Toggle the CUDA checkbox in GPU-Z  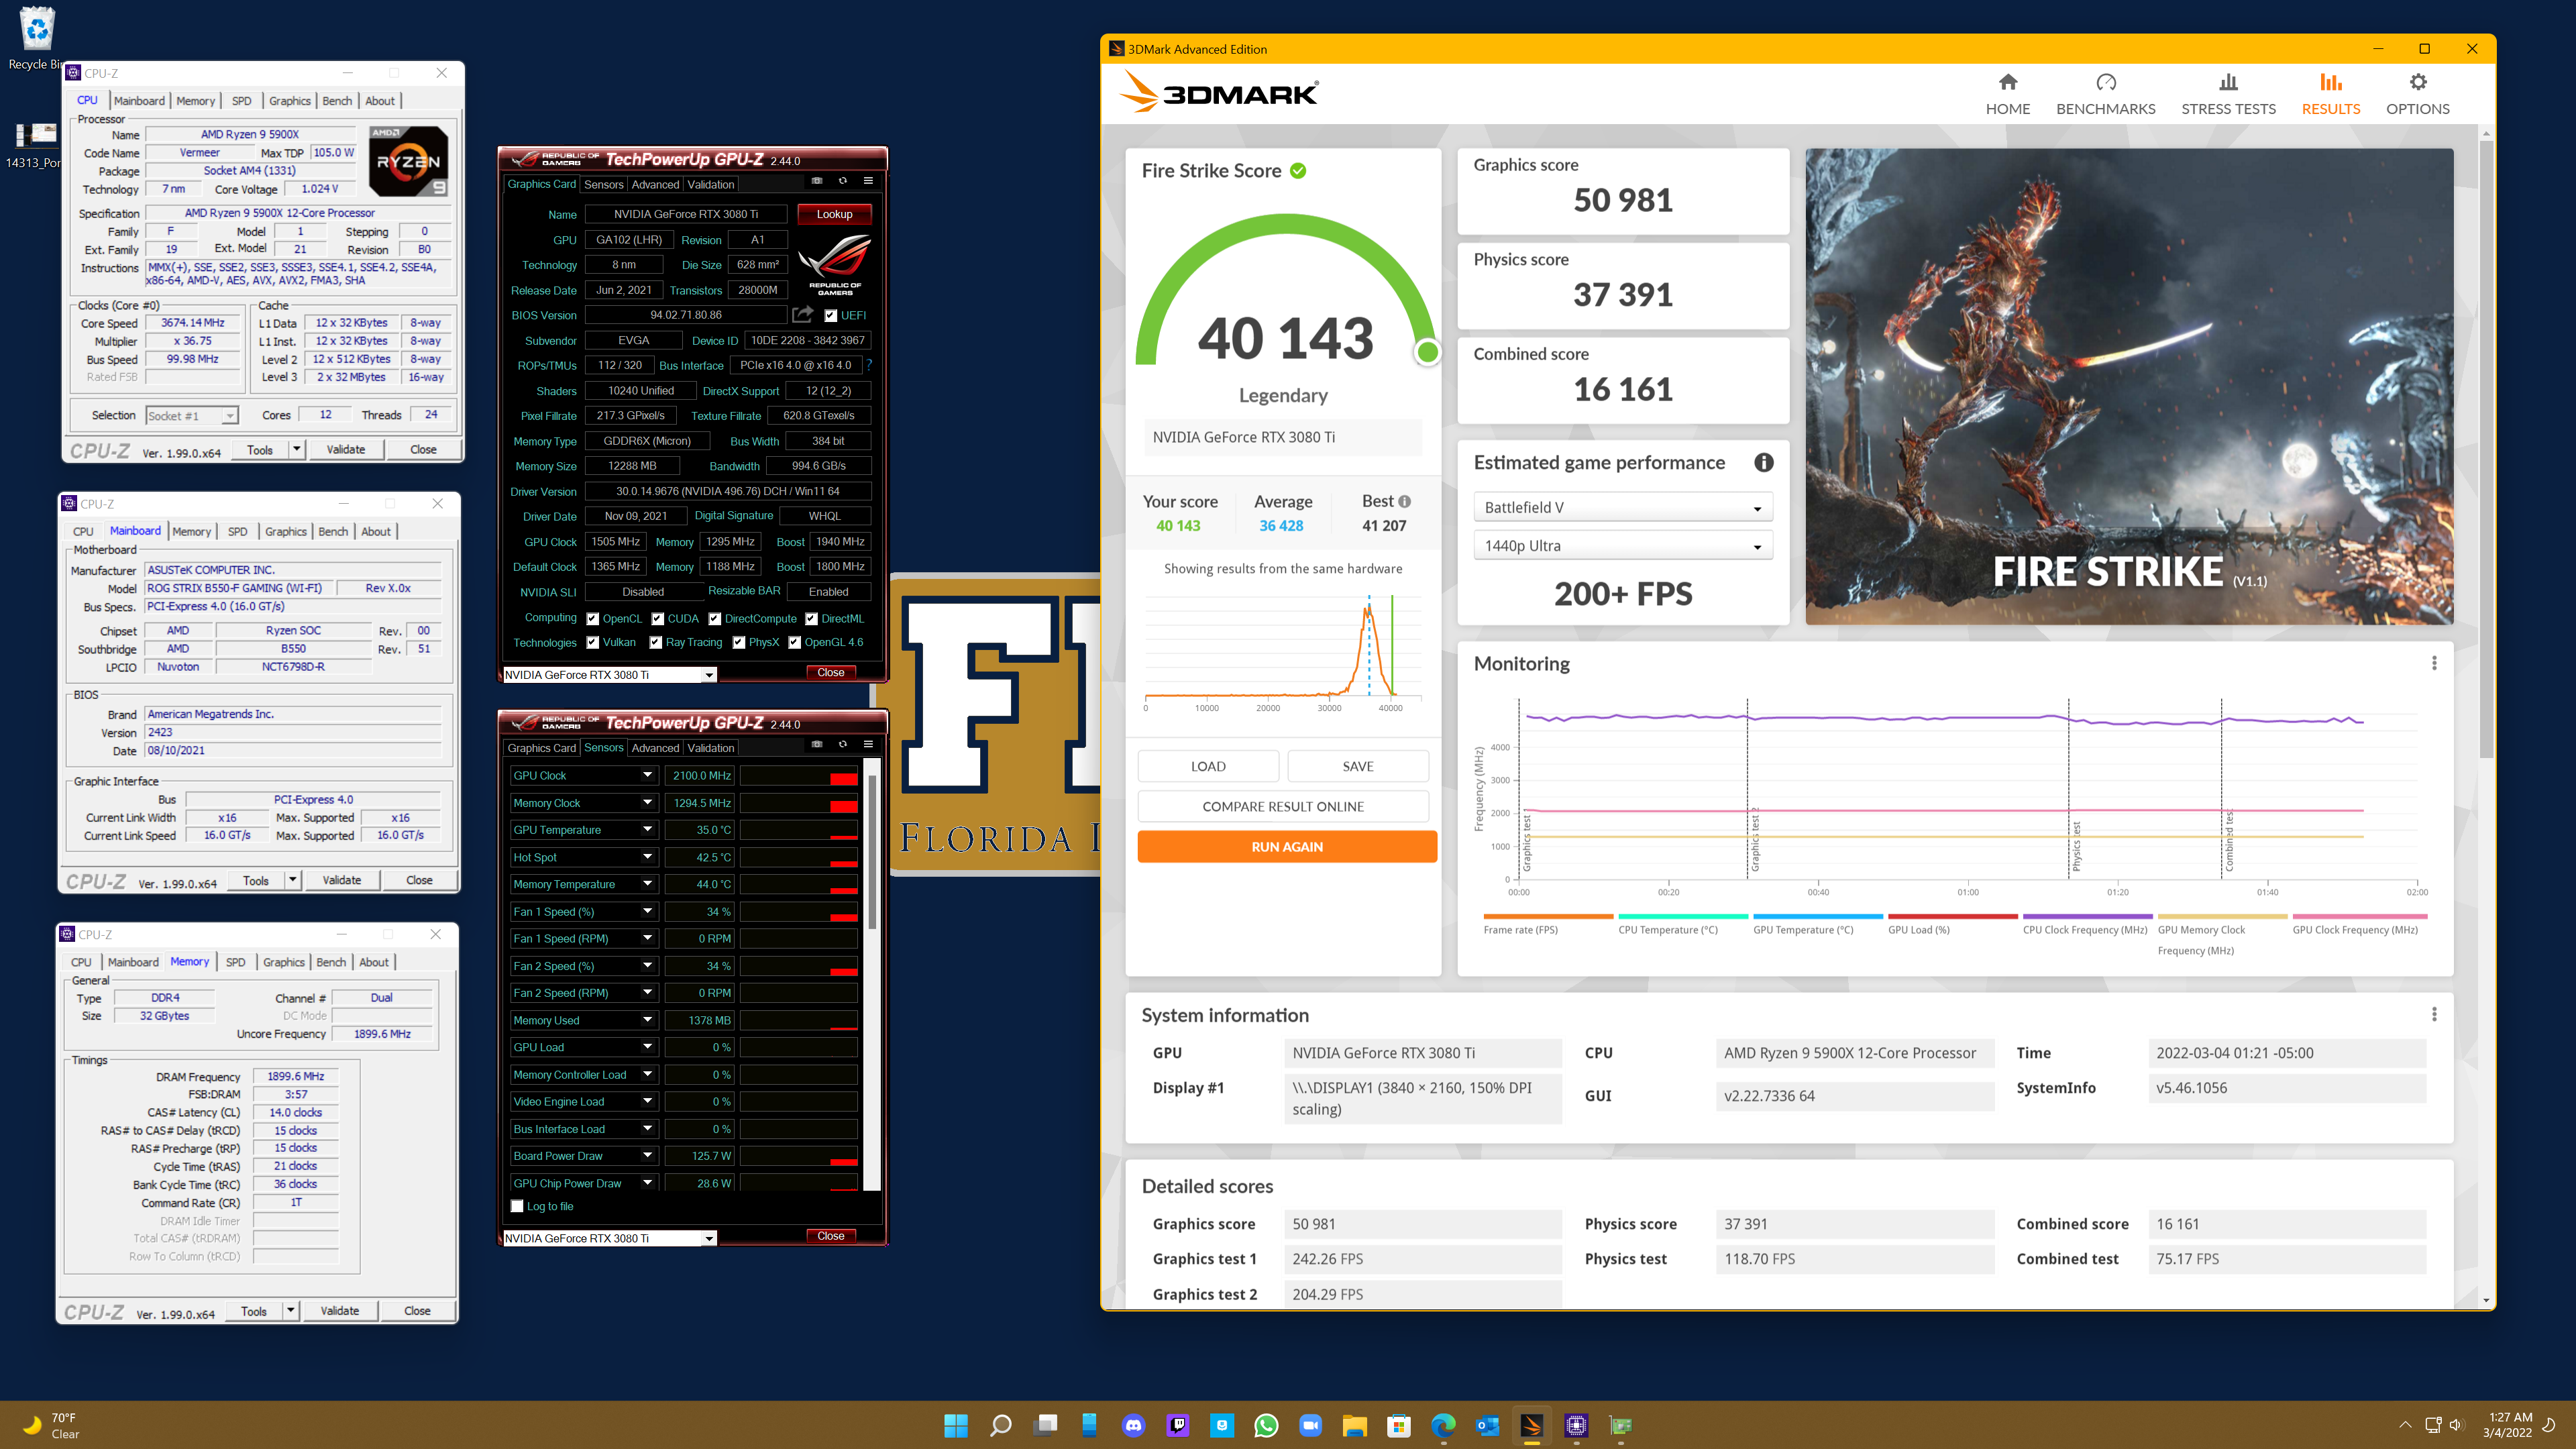pos(657,619)
